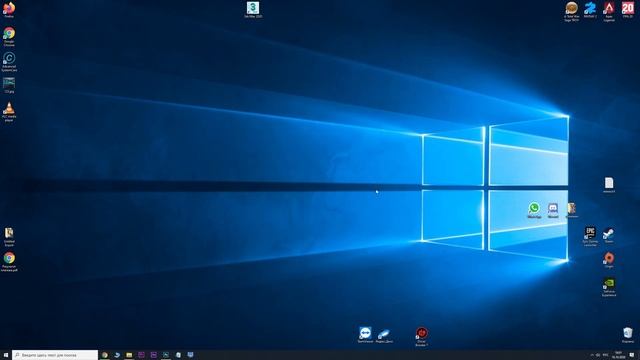
Task: Select the Epic Games Launcher shortcut
Action: [590, 236]
